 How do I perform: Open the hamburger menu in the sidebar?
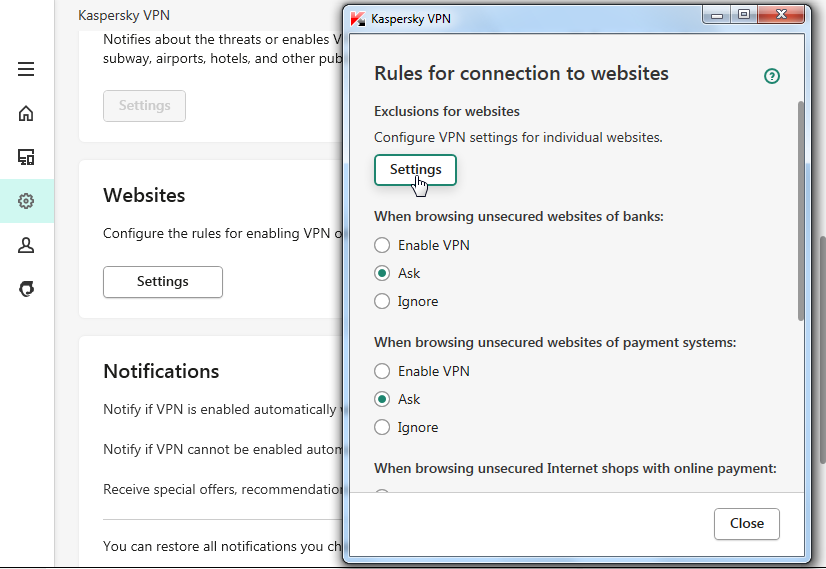click(x=26, y=69)
